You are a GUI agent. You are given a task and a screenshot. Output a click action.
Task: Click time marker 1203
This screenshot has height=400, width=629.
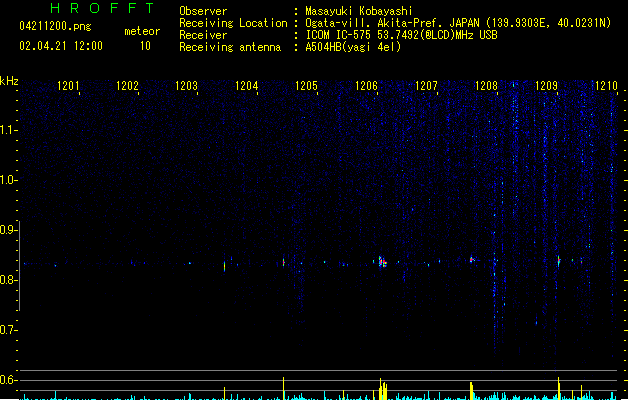click(187, 86)
